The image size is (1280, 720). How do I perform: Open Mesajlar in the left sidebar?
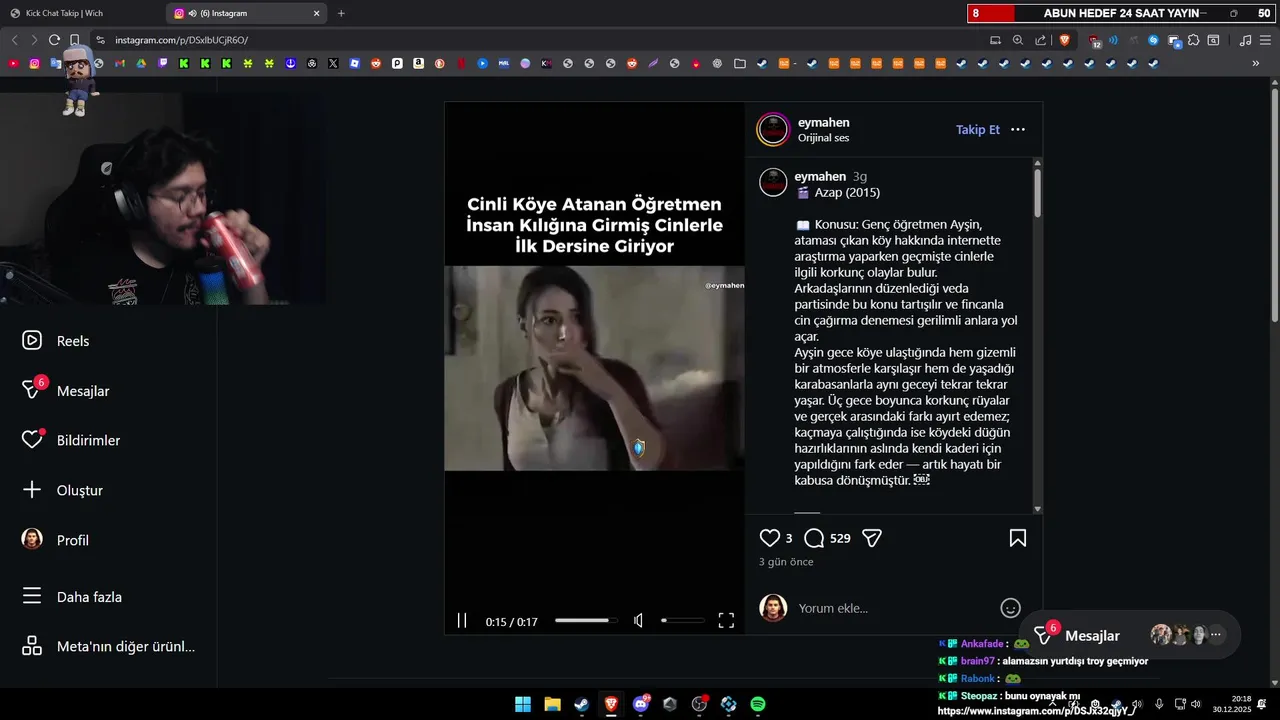[67, 391]
